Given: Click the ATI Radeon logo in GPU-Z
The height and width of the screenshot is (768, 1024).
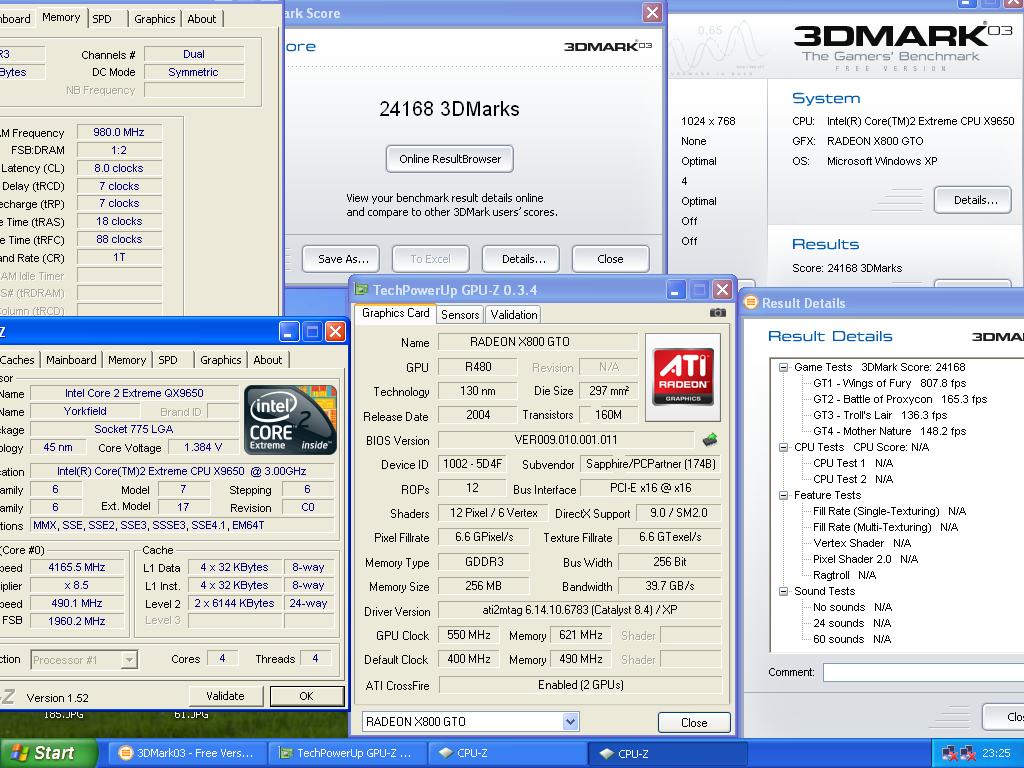Looking at the screenshot, I should (682, 377).
